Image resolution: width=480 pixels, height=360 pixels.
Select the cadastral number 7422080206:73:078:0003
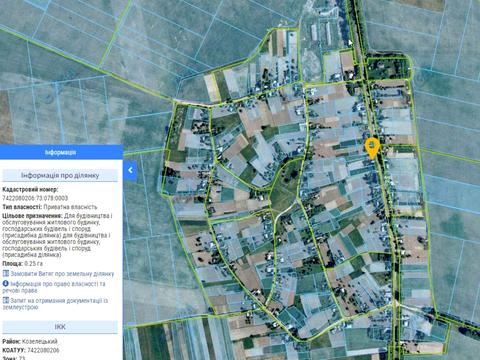[35, 198]
